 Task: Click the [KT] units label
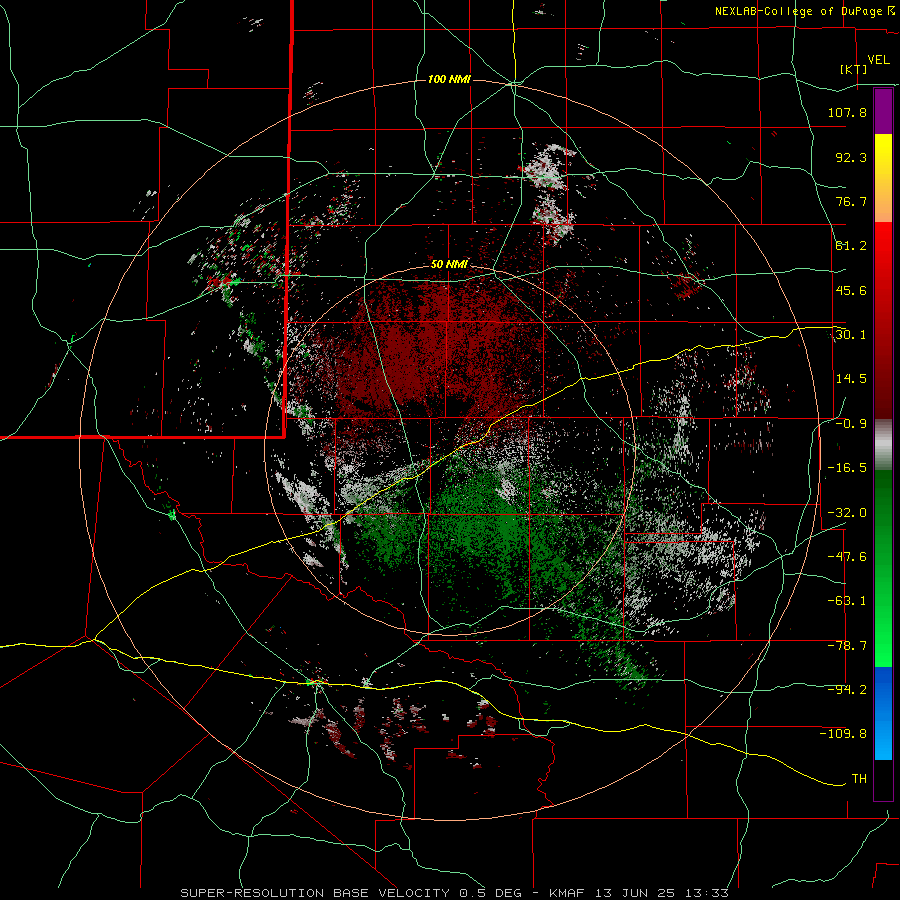coord(853,69)
